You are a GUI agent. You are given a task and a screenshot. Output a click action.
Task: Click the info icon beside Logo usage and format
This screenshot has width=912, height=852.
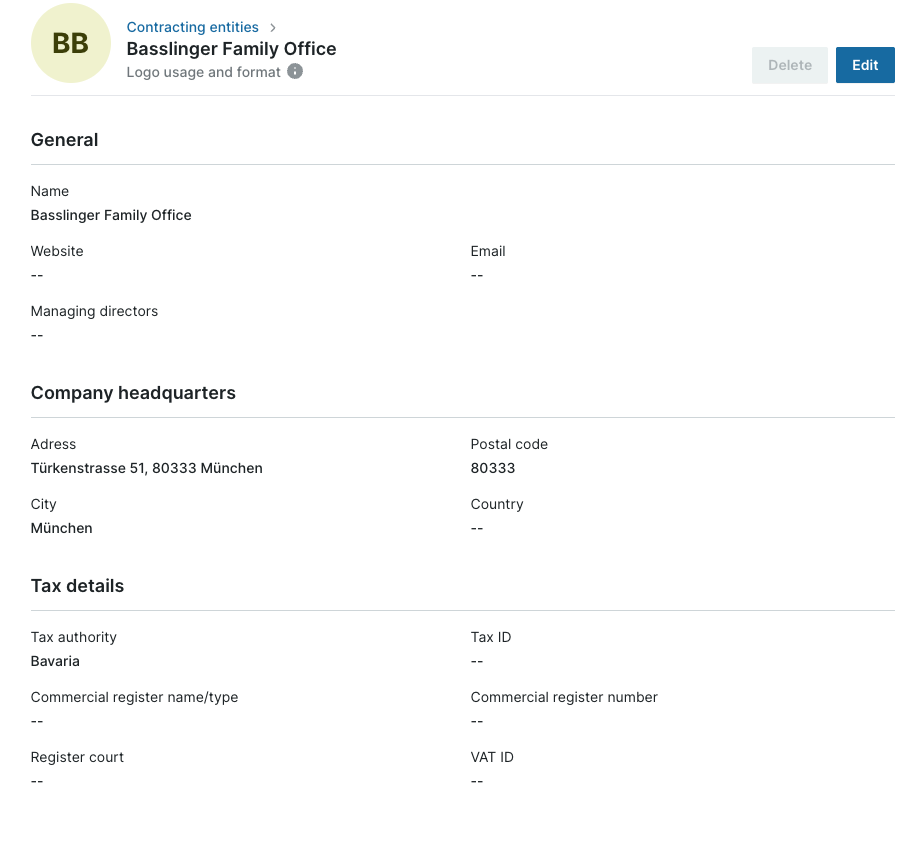click(295, 72)
